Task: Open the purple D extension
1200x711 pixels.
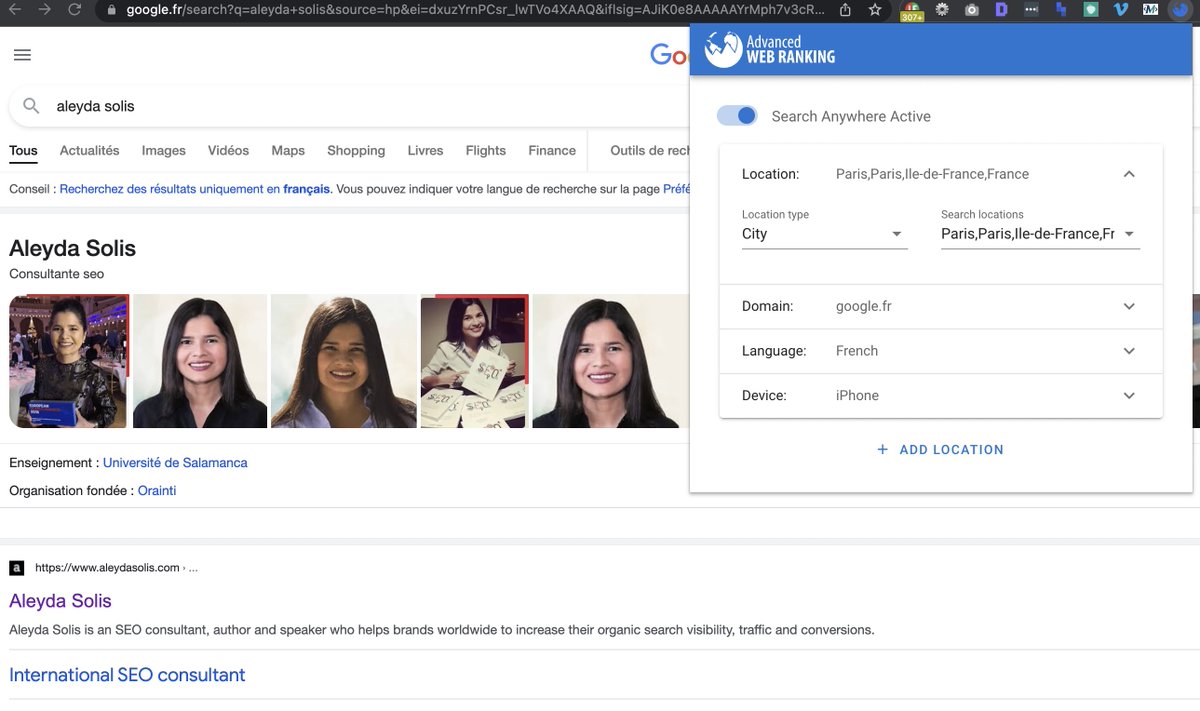Action: coord(1002,10)
